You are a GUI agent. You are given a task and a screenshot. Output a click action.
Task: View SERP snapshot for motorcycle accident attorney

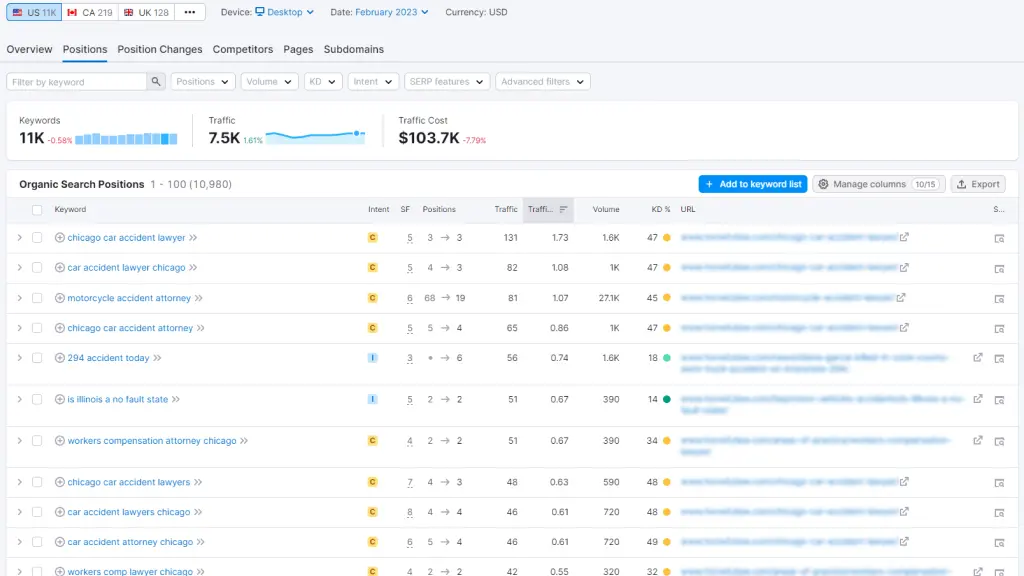click(x=999, y=298)
